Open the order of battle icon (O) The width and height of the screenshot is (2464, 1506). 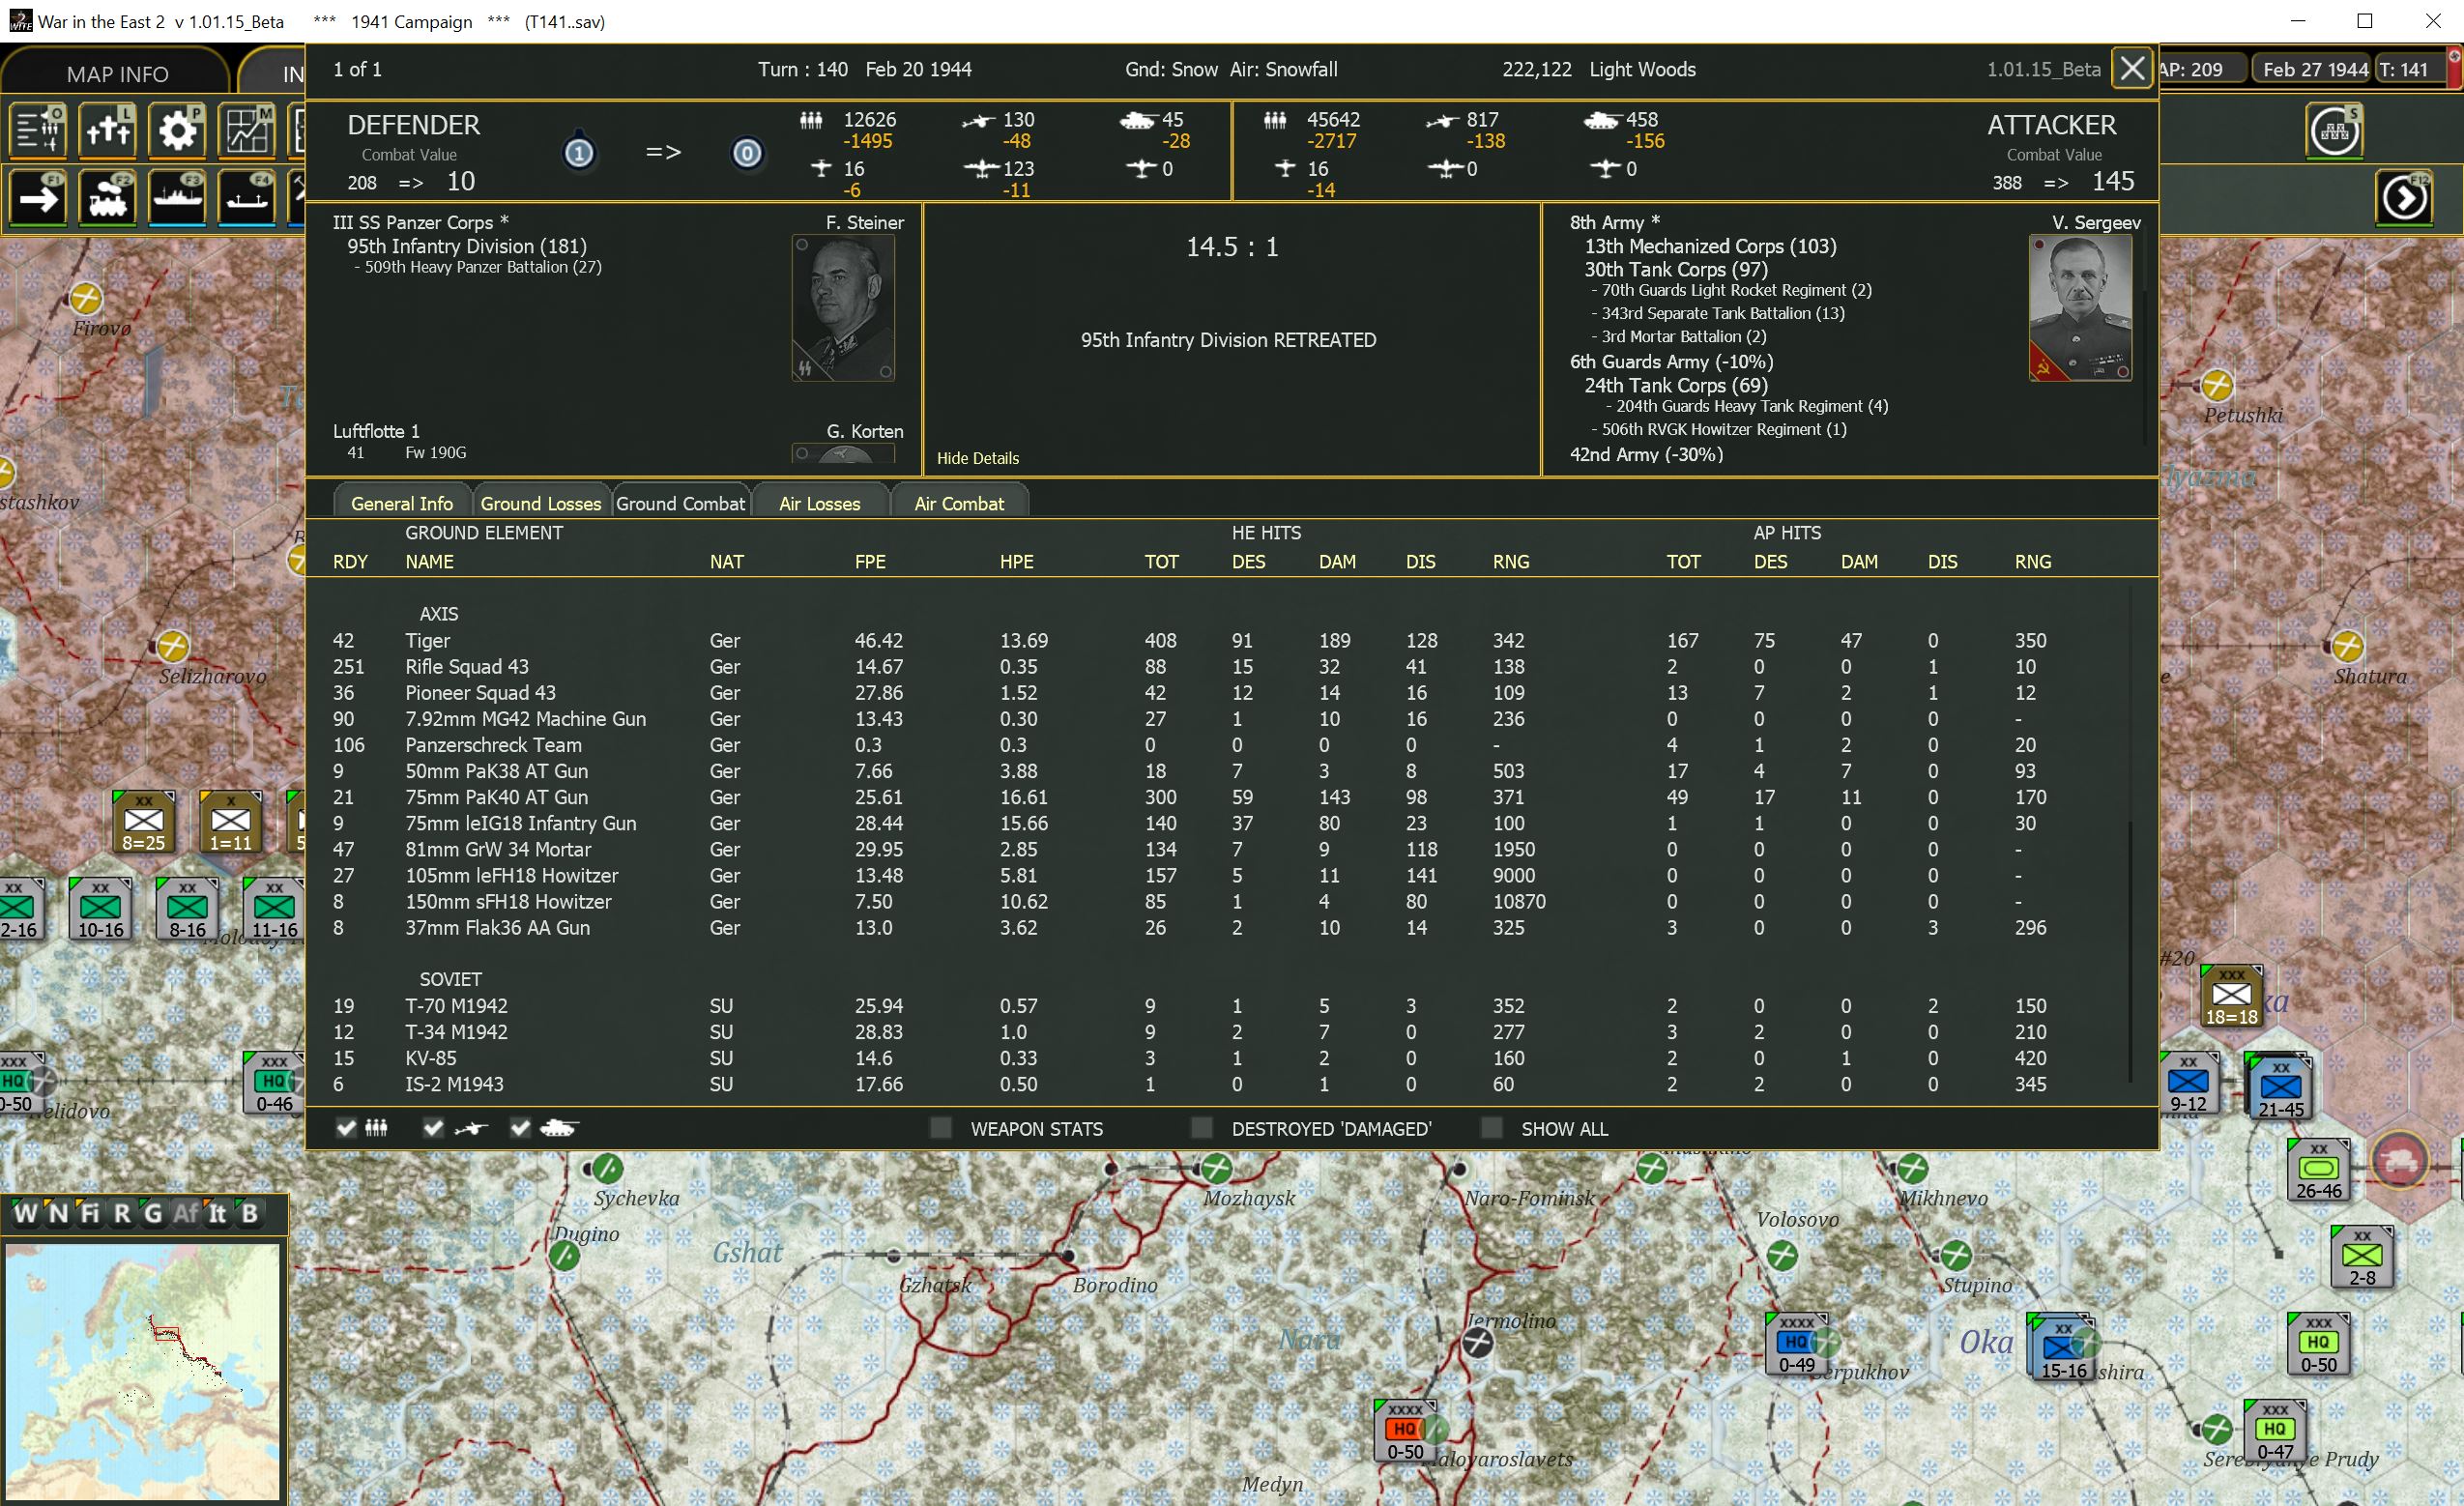point(38,131)
